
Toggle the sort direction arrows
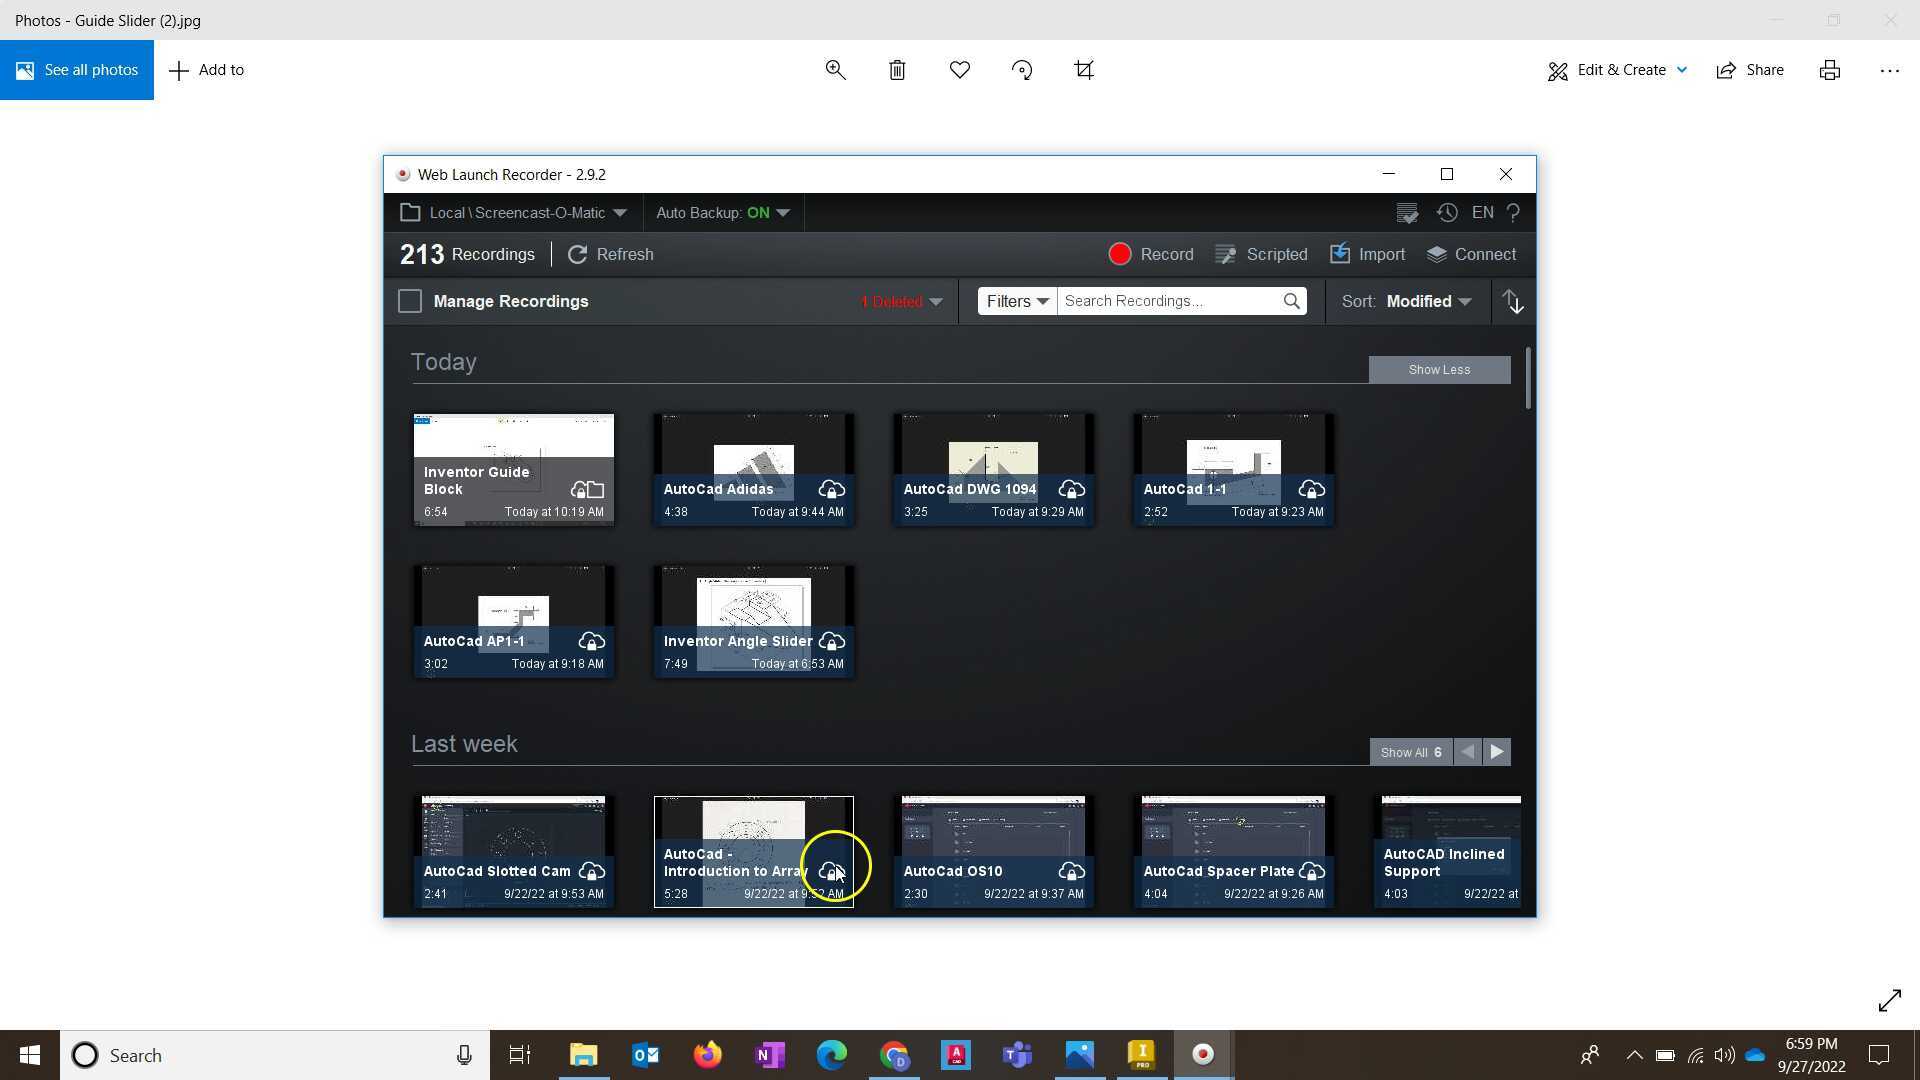point(1512,302)
